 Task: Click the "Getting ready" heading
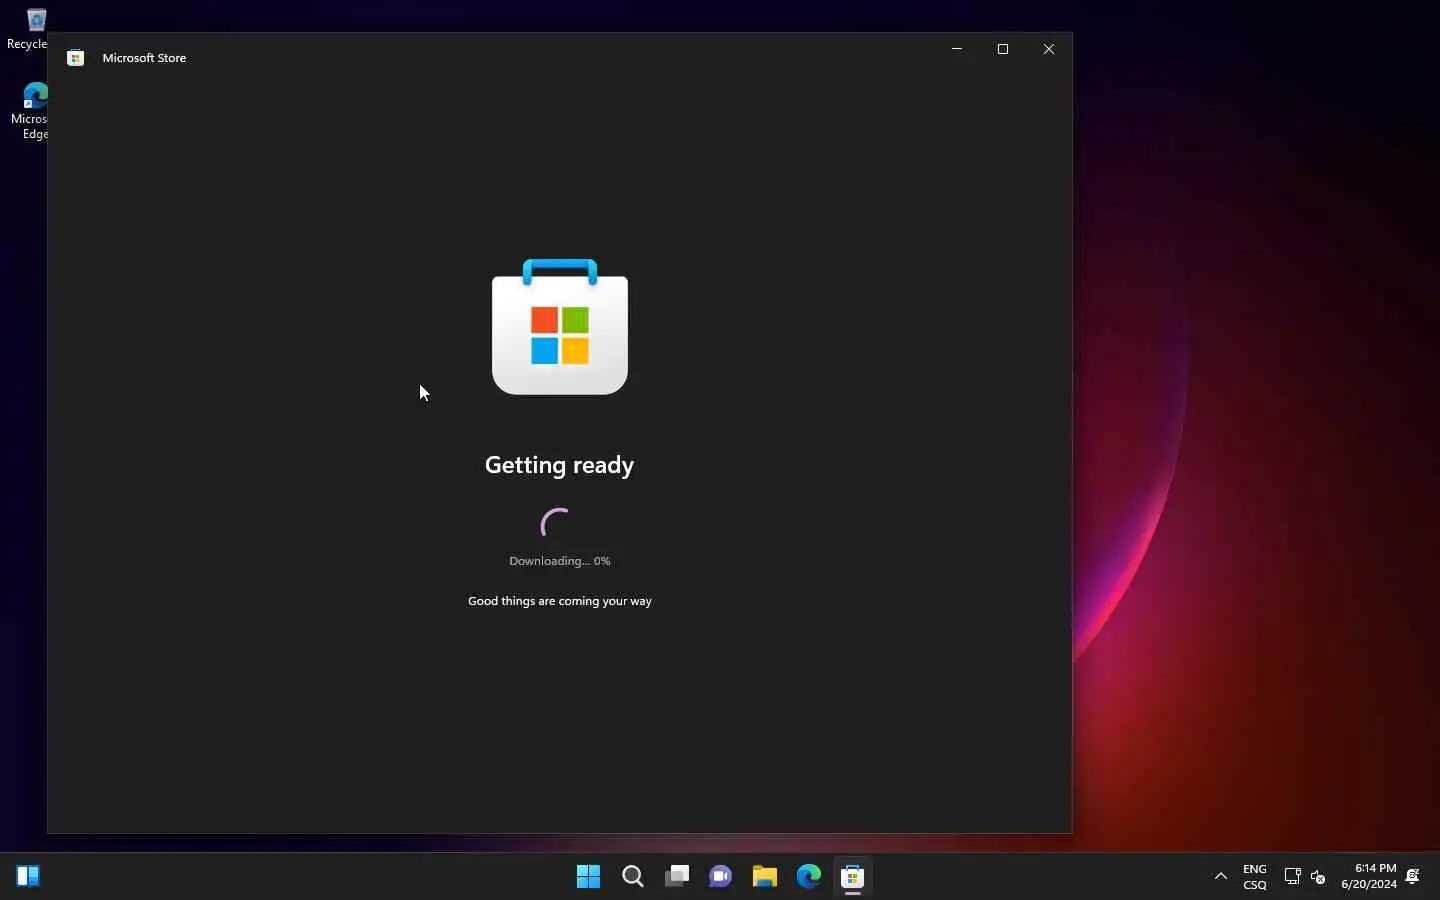[x=560, y=465]
